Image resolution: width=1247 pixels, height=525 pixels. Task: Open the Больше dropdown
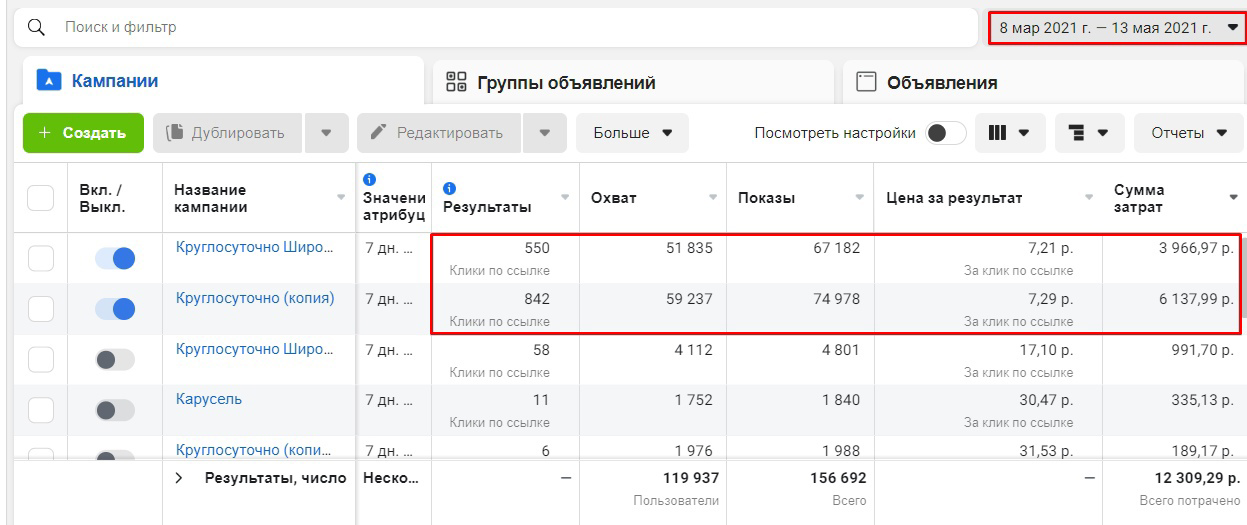point(632,133)
